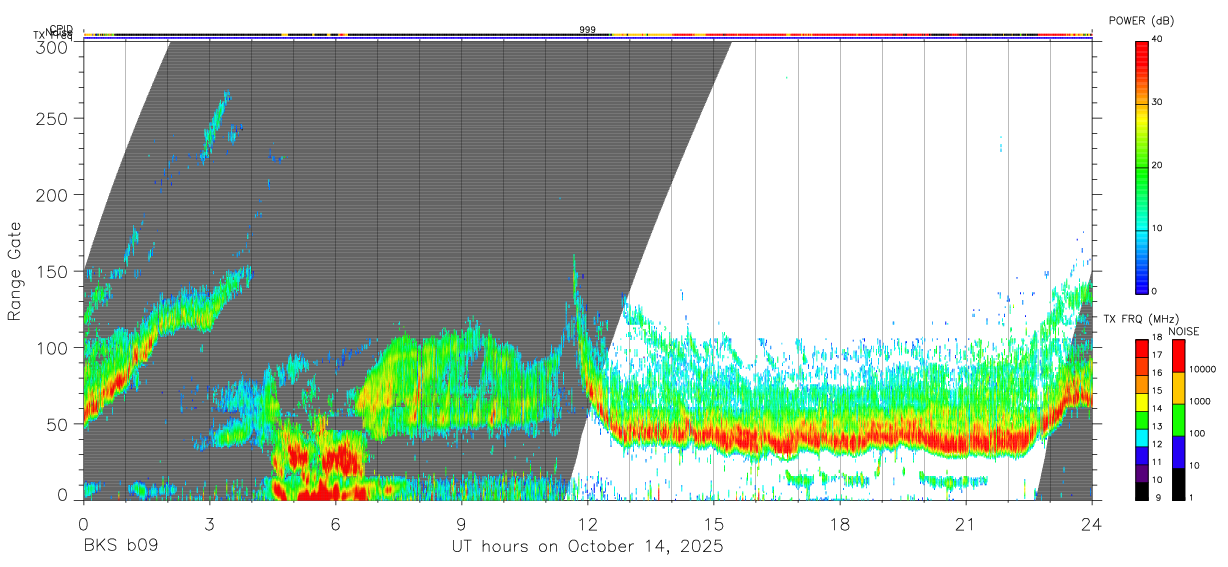1228x567 pixels.
Task: Click the 150 tick on the range gate axis
Action: click(52, 271)
